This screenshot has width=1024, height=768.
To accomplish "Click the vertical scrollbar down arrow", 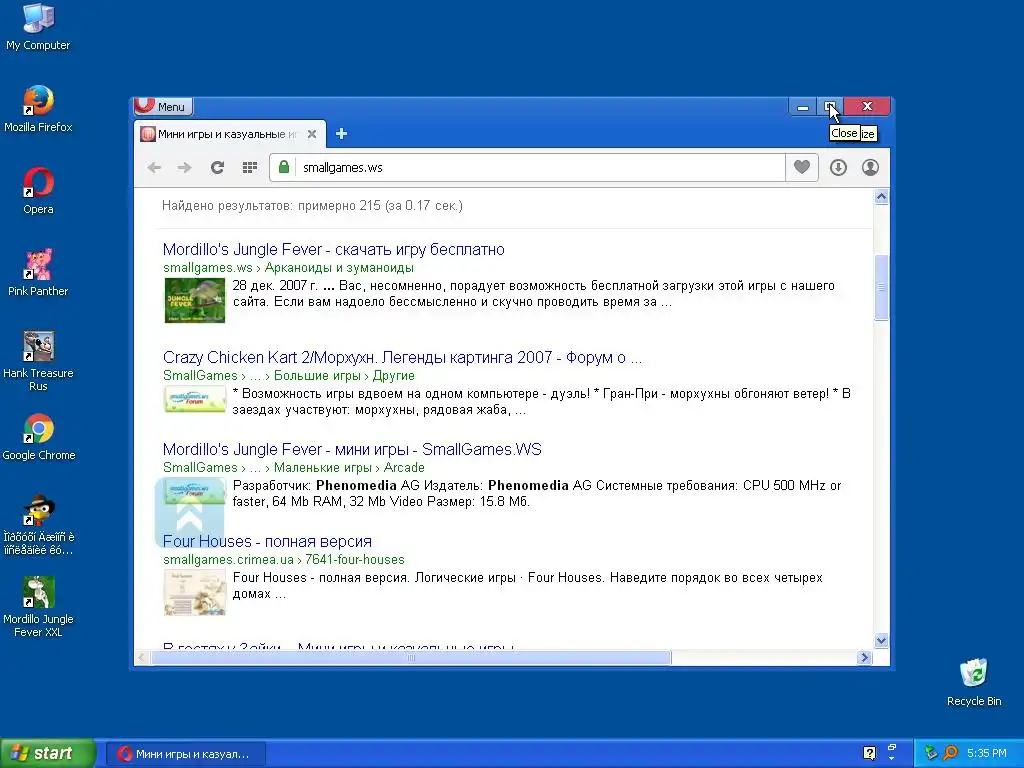I will (881, 641).
